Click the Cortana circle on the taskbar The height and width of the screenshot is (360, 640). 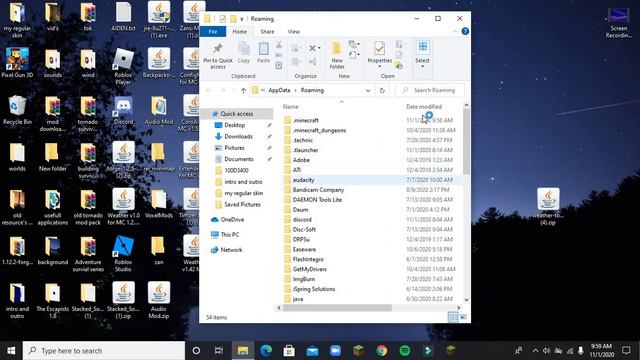pyautogui.click(x=196, y=351)
